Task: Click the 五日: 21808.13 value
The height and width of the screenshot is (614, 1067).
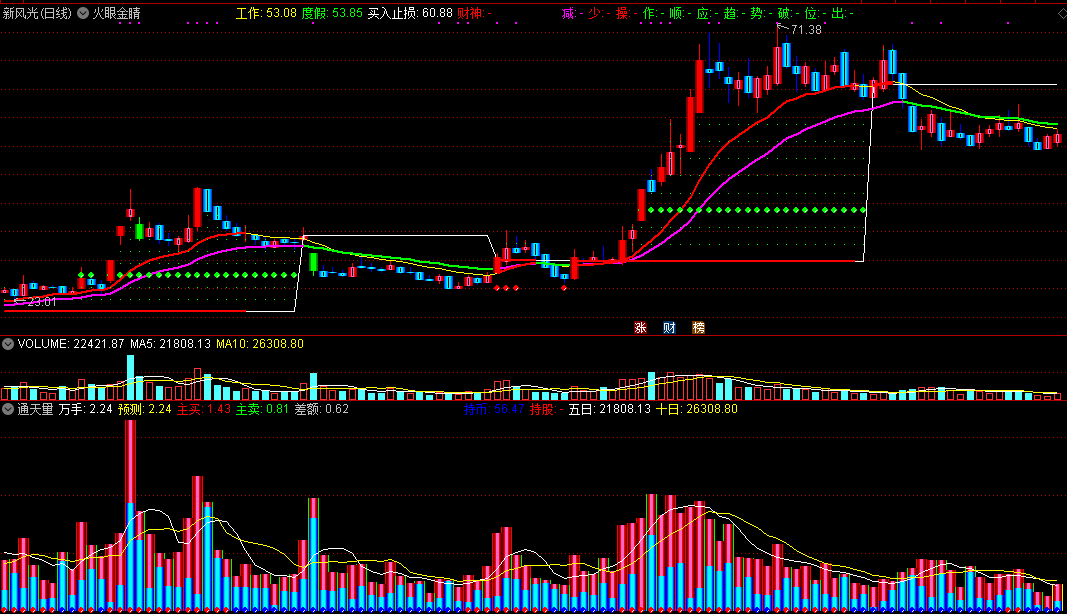Action: (609, 409)
